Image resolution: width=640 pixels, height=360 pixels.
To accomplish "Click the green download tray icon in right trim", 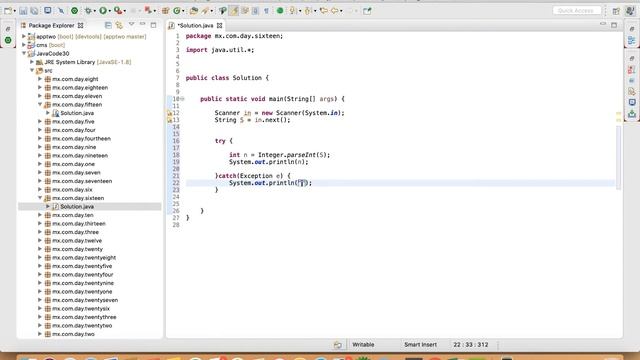I will point(632,113).
